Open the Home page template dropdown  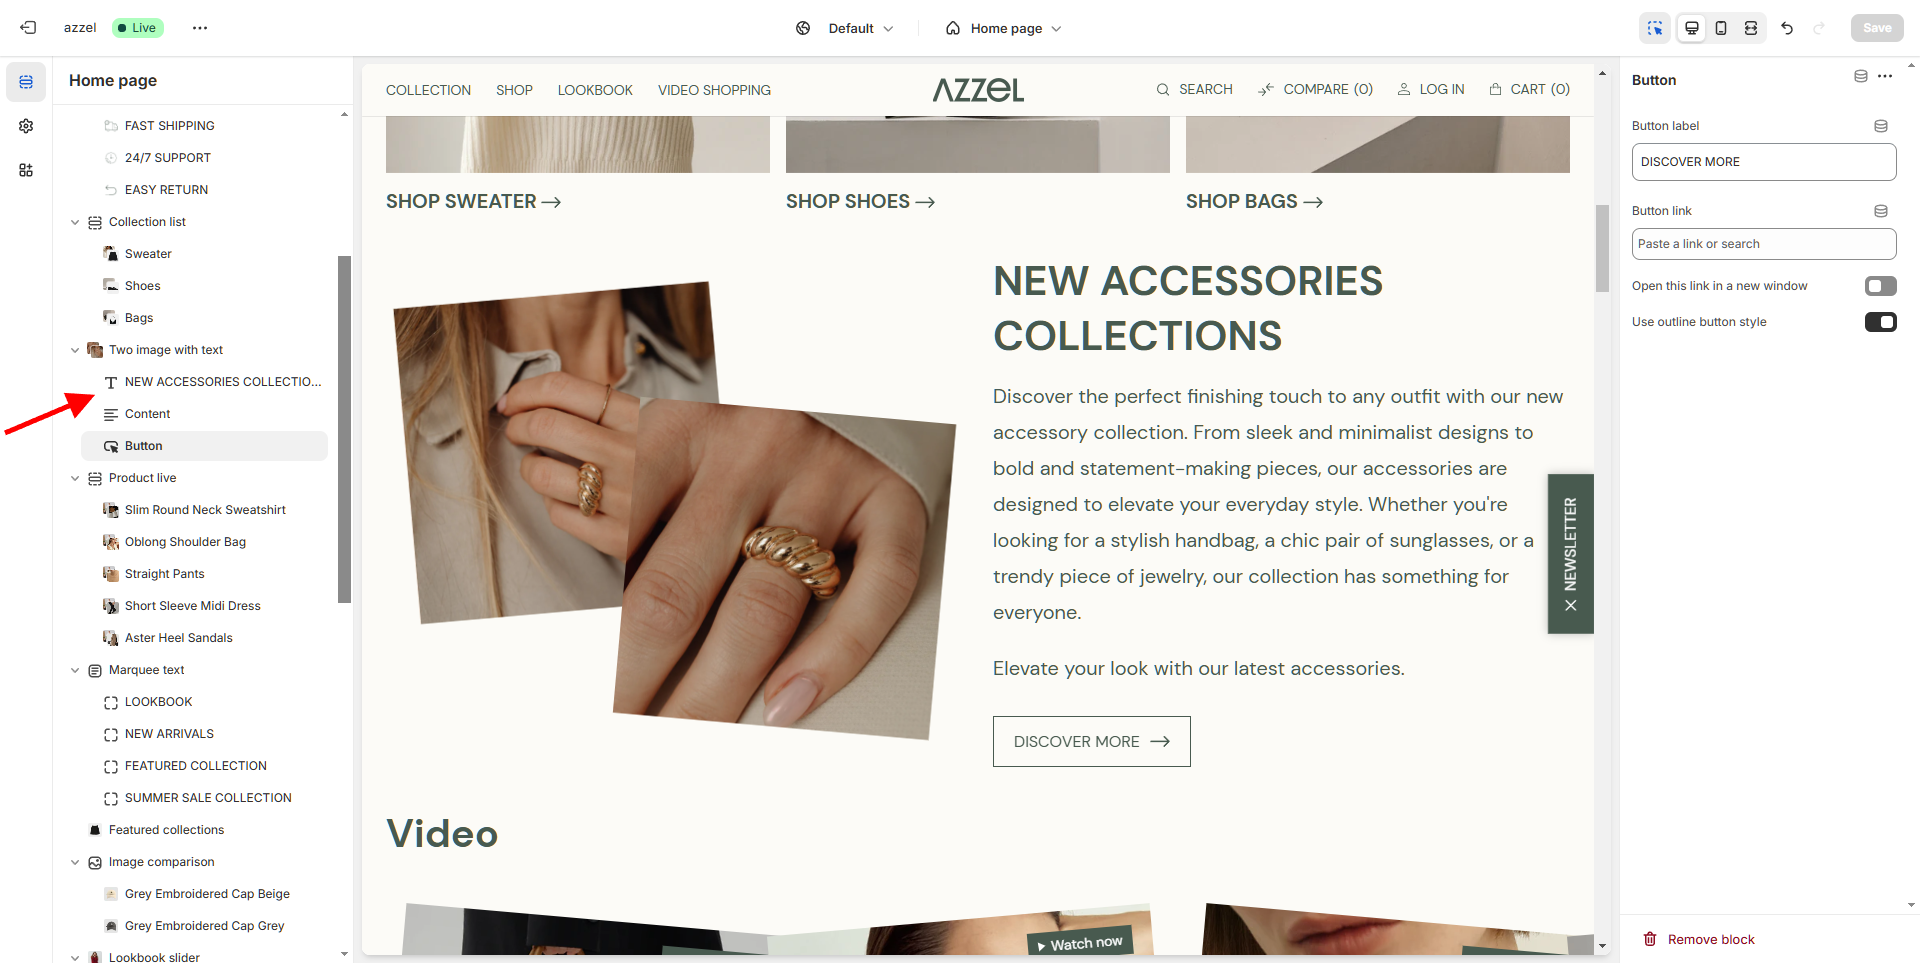click(1004, 28)
